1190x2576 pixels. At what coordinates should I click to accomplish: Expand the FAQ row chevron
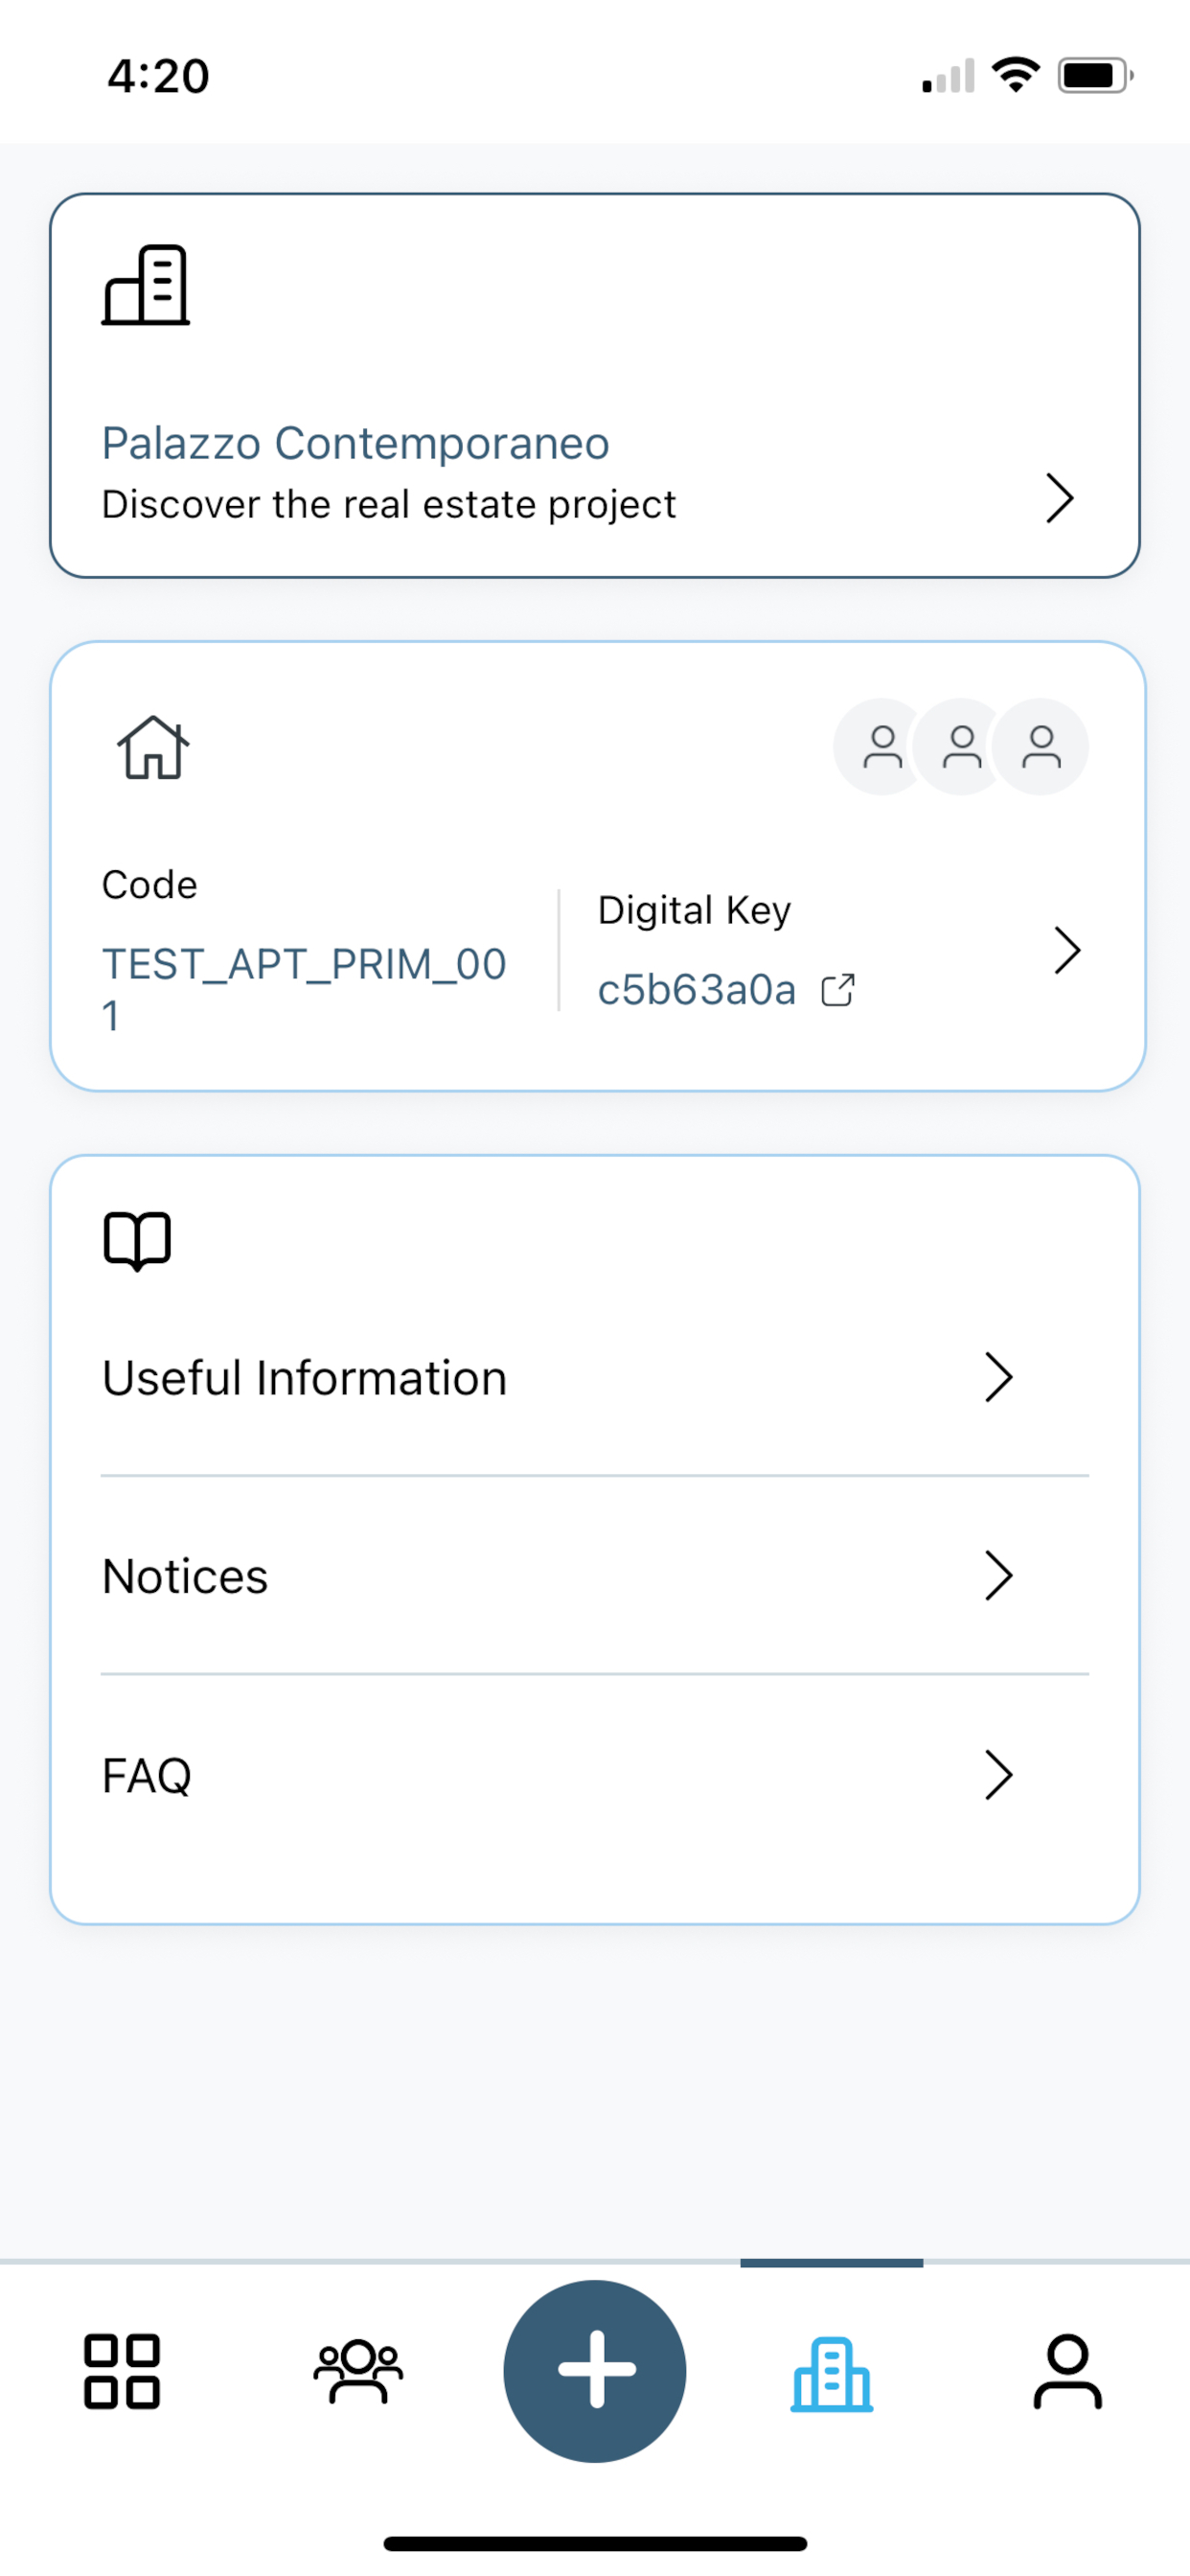[998, 1775]
